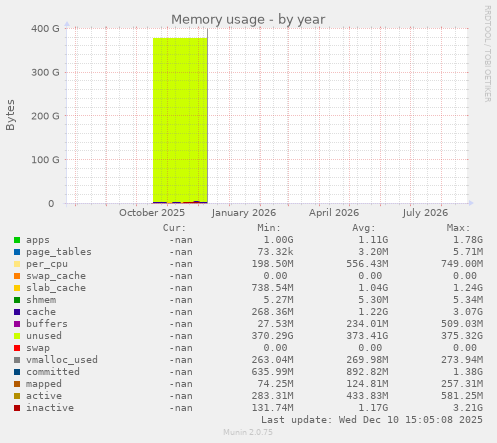Click the vmalloc_used gray legend swatch
Image resolution: width=497 pixels, height=443 pixels.
(x=17, y=360)
